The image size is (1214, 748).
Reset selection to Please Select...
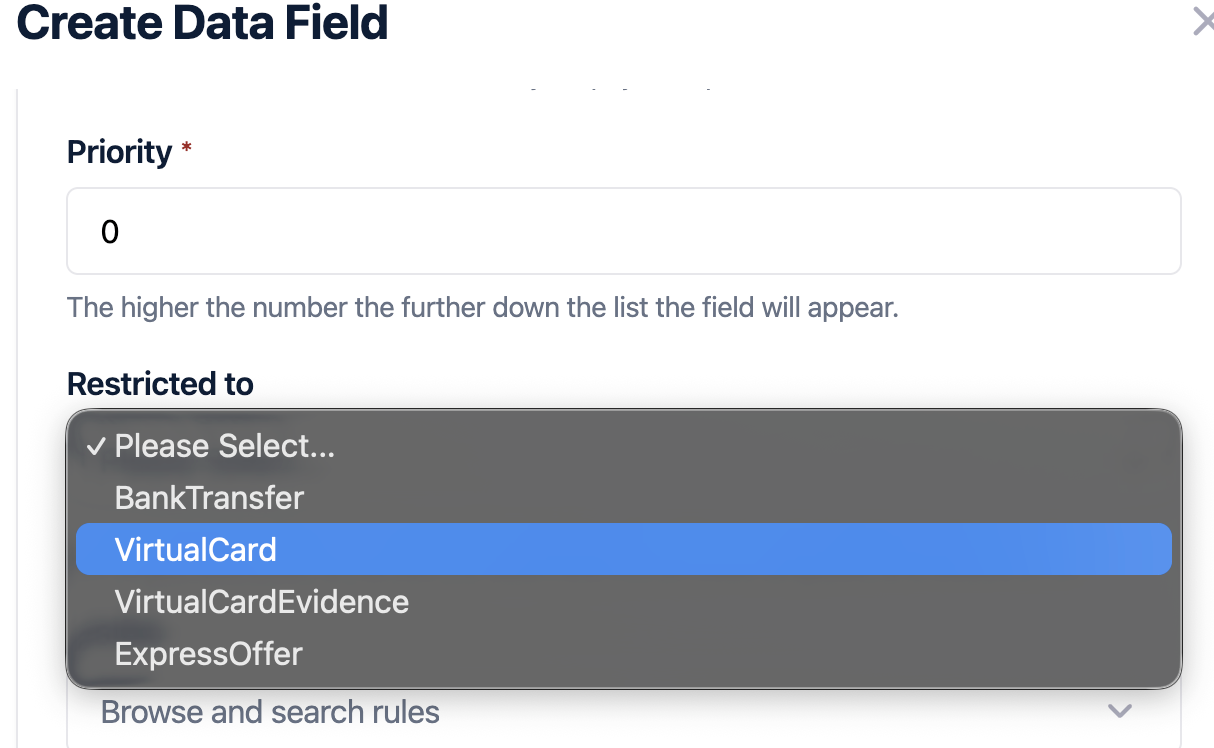(224, 446)
